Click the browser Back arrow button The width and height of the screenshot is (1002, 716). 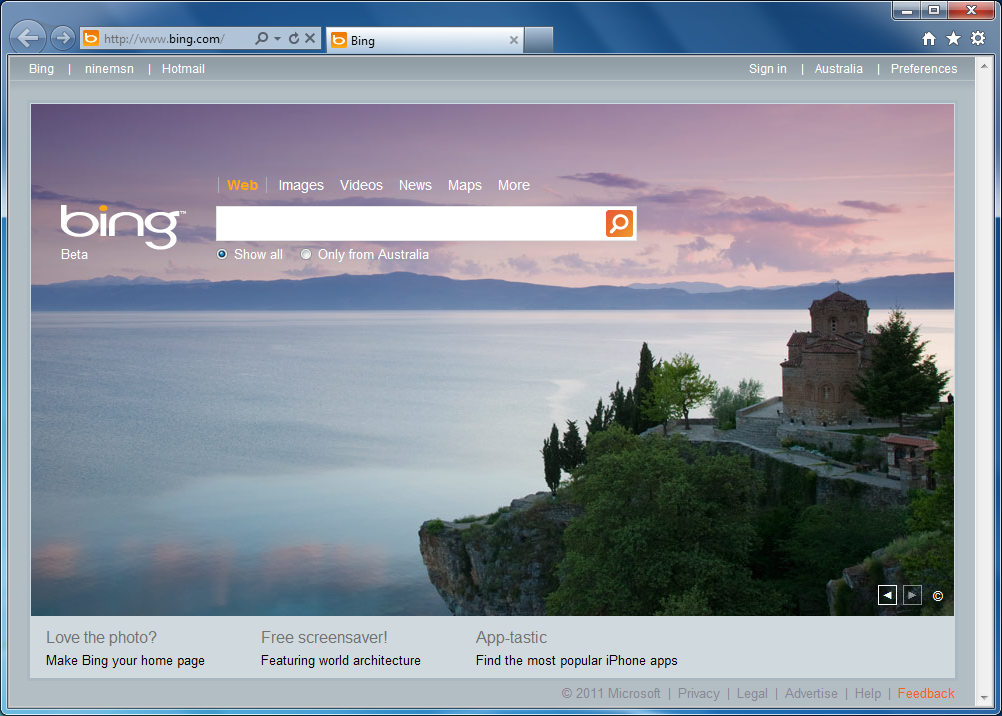click(27, 38)
